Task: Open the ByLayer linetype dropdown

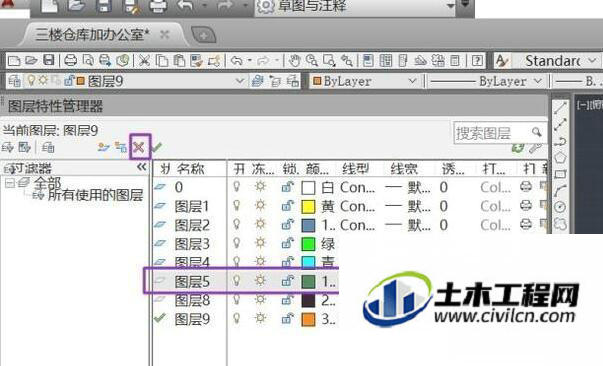Action: pyautogui.click(x=538, y=81)
